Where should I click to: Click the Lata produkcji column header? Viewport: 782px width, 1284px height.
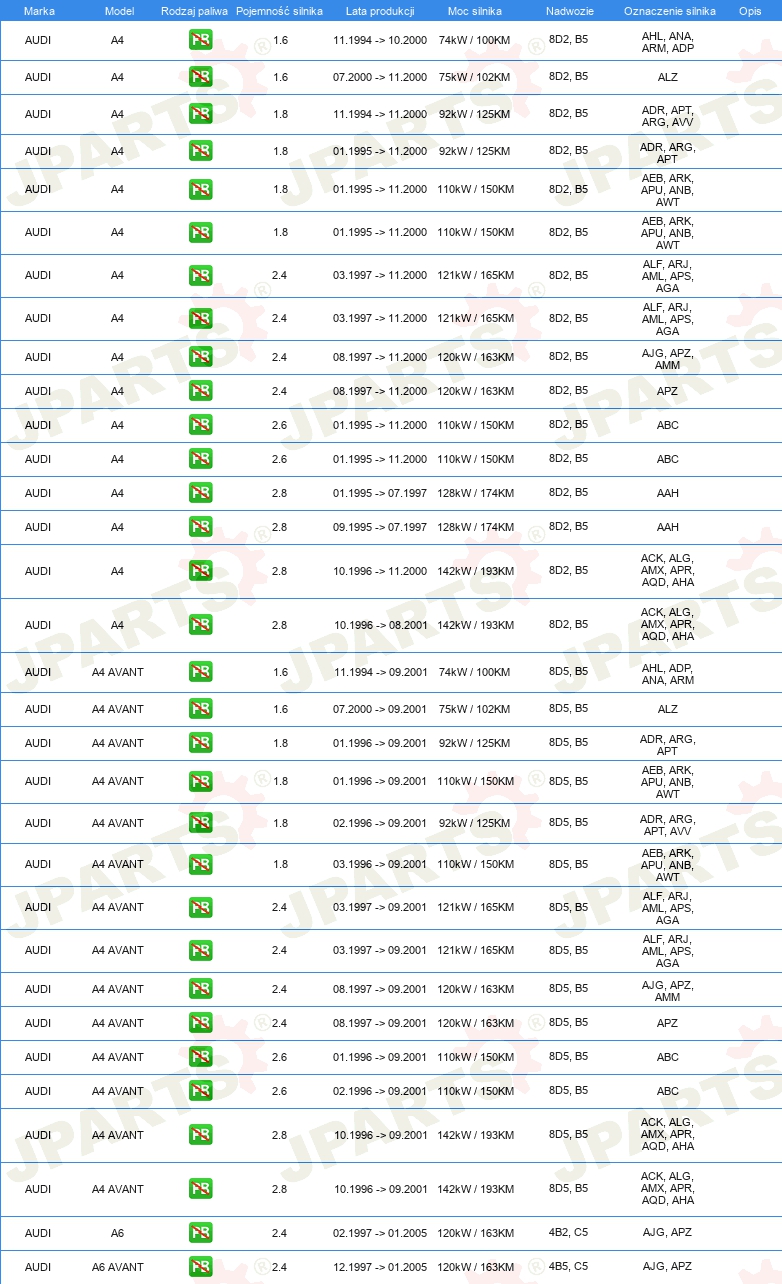click(380, 10)
